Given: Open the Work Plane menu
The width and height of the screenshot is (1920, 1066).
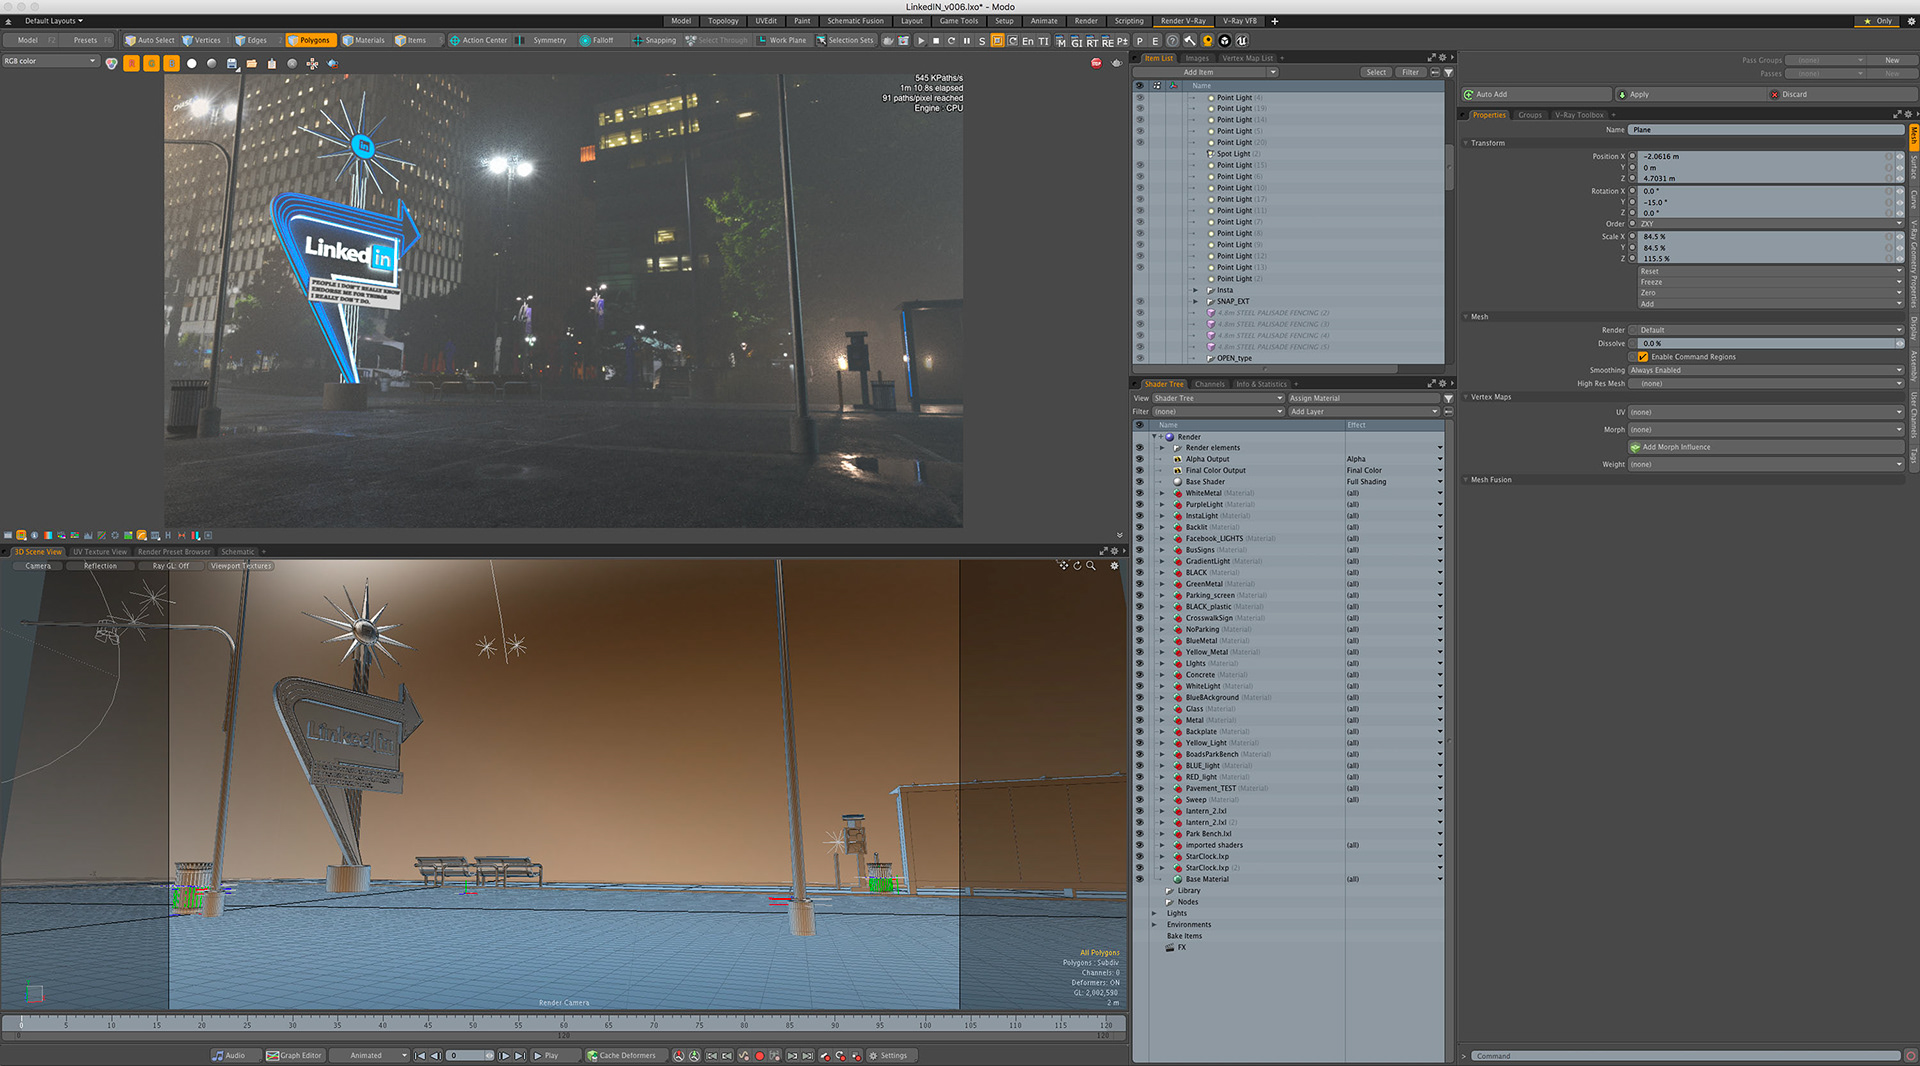Looking at the screenshot, I should click(x=782, y=40).
